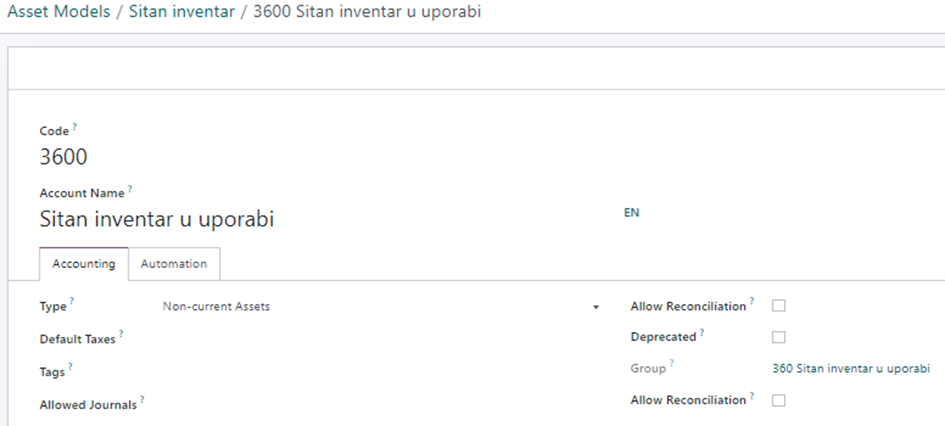Image resolution: width=945 pixels, height=426 pixels.
Task: Enable the Allow Reconciliation checkbox above Deprecated
Action: click(x=779, y=305)
